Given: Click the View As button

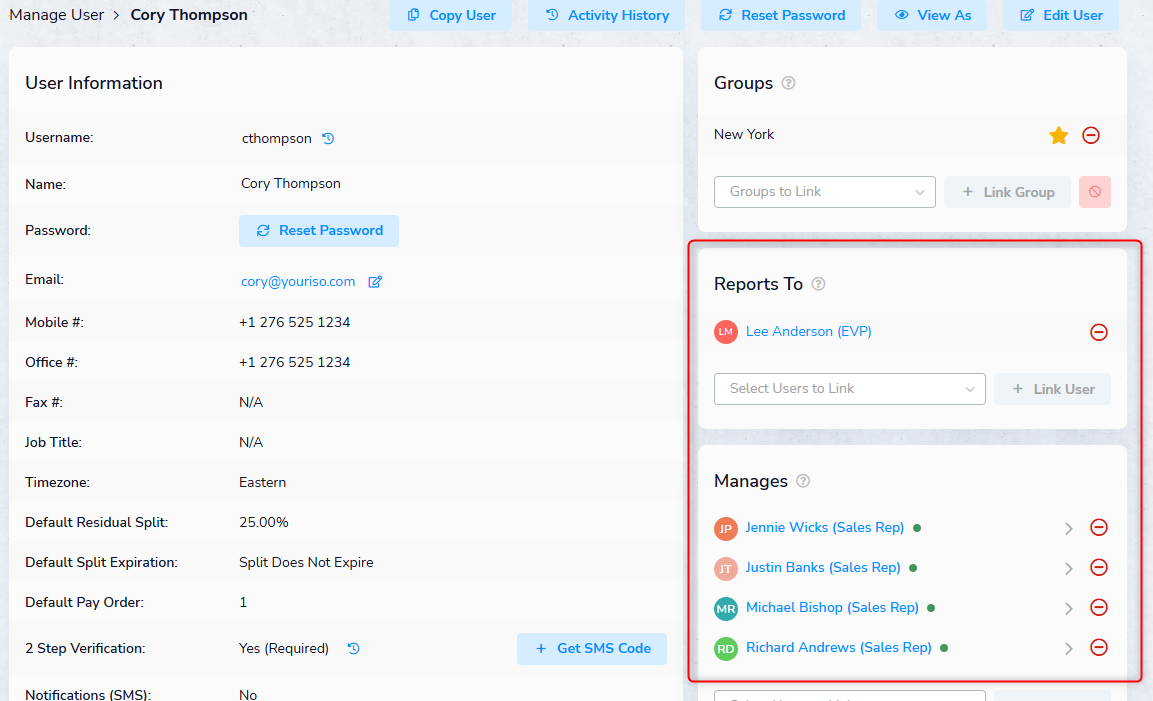Looking at the screenshot, I should tap(932, 15).
